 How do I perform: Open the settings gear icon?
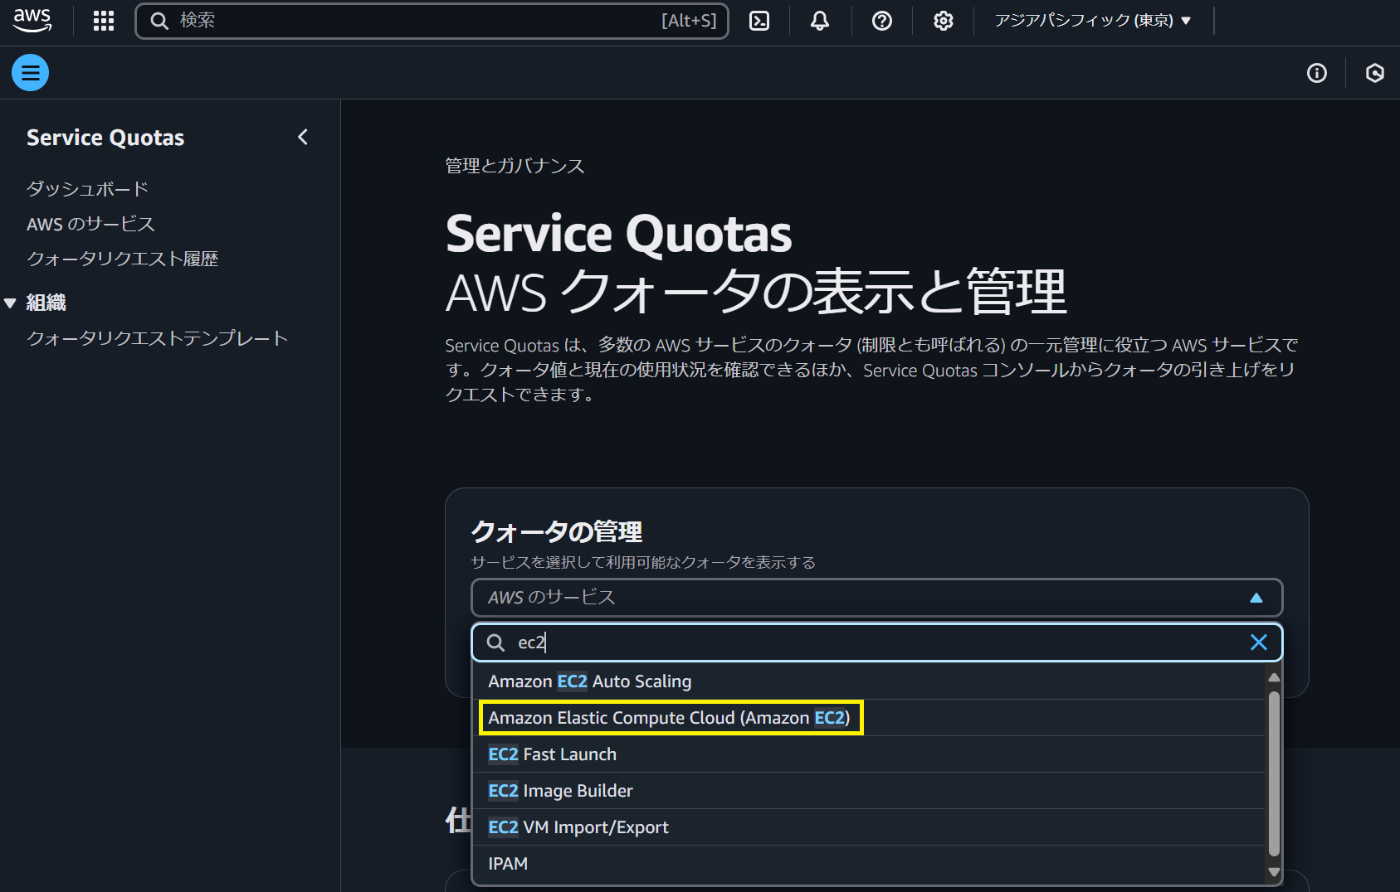click(x=943, y=21)
